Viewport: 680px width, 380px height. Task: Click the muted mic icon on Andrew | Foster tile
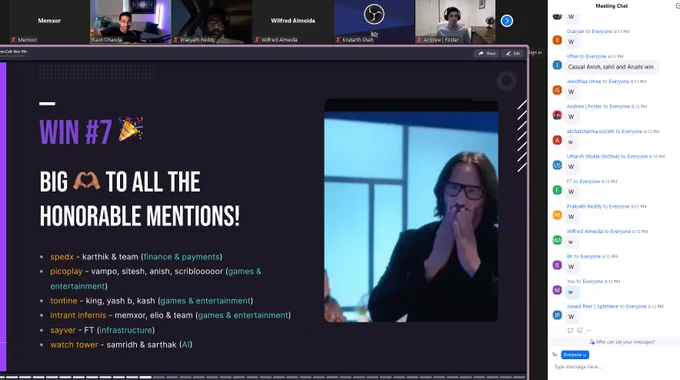coord(420,39)
